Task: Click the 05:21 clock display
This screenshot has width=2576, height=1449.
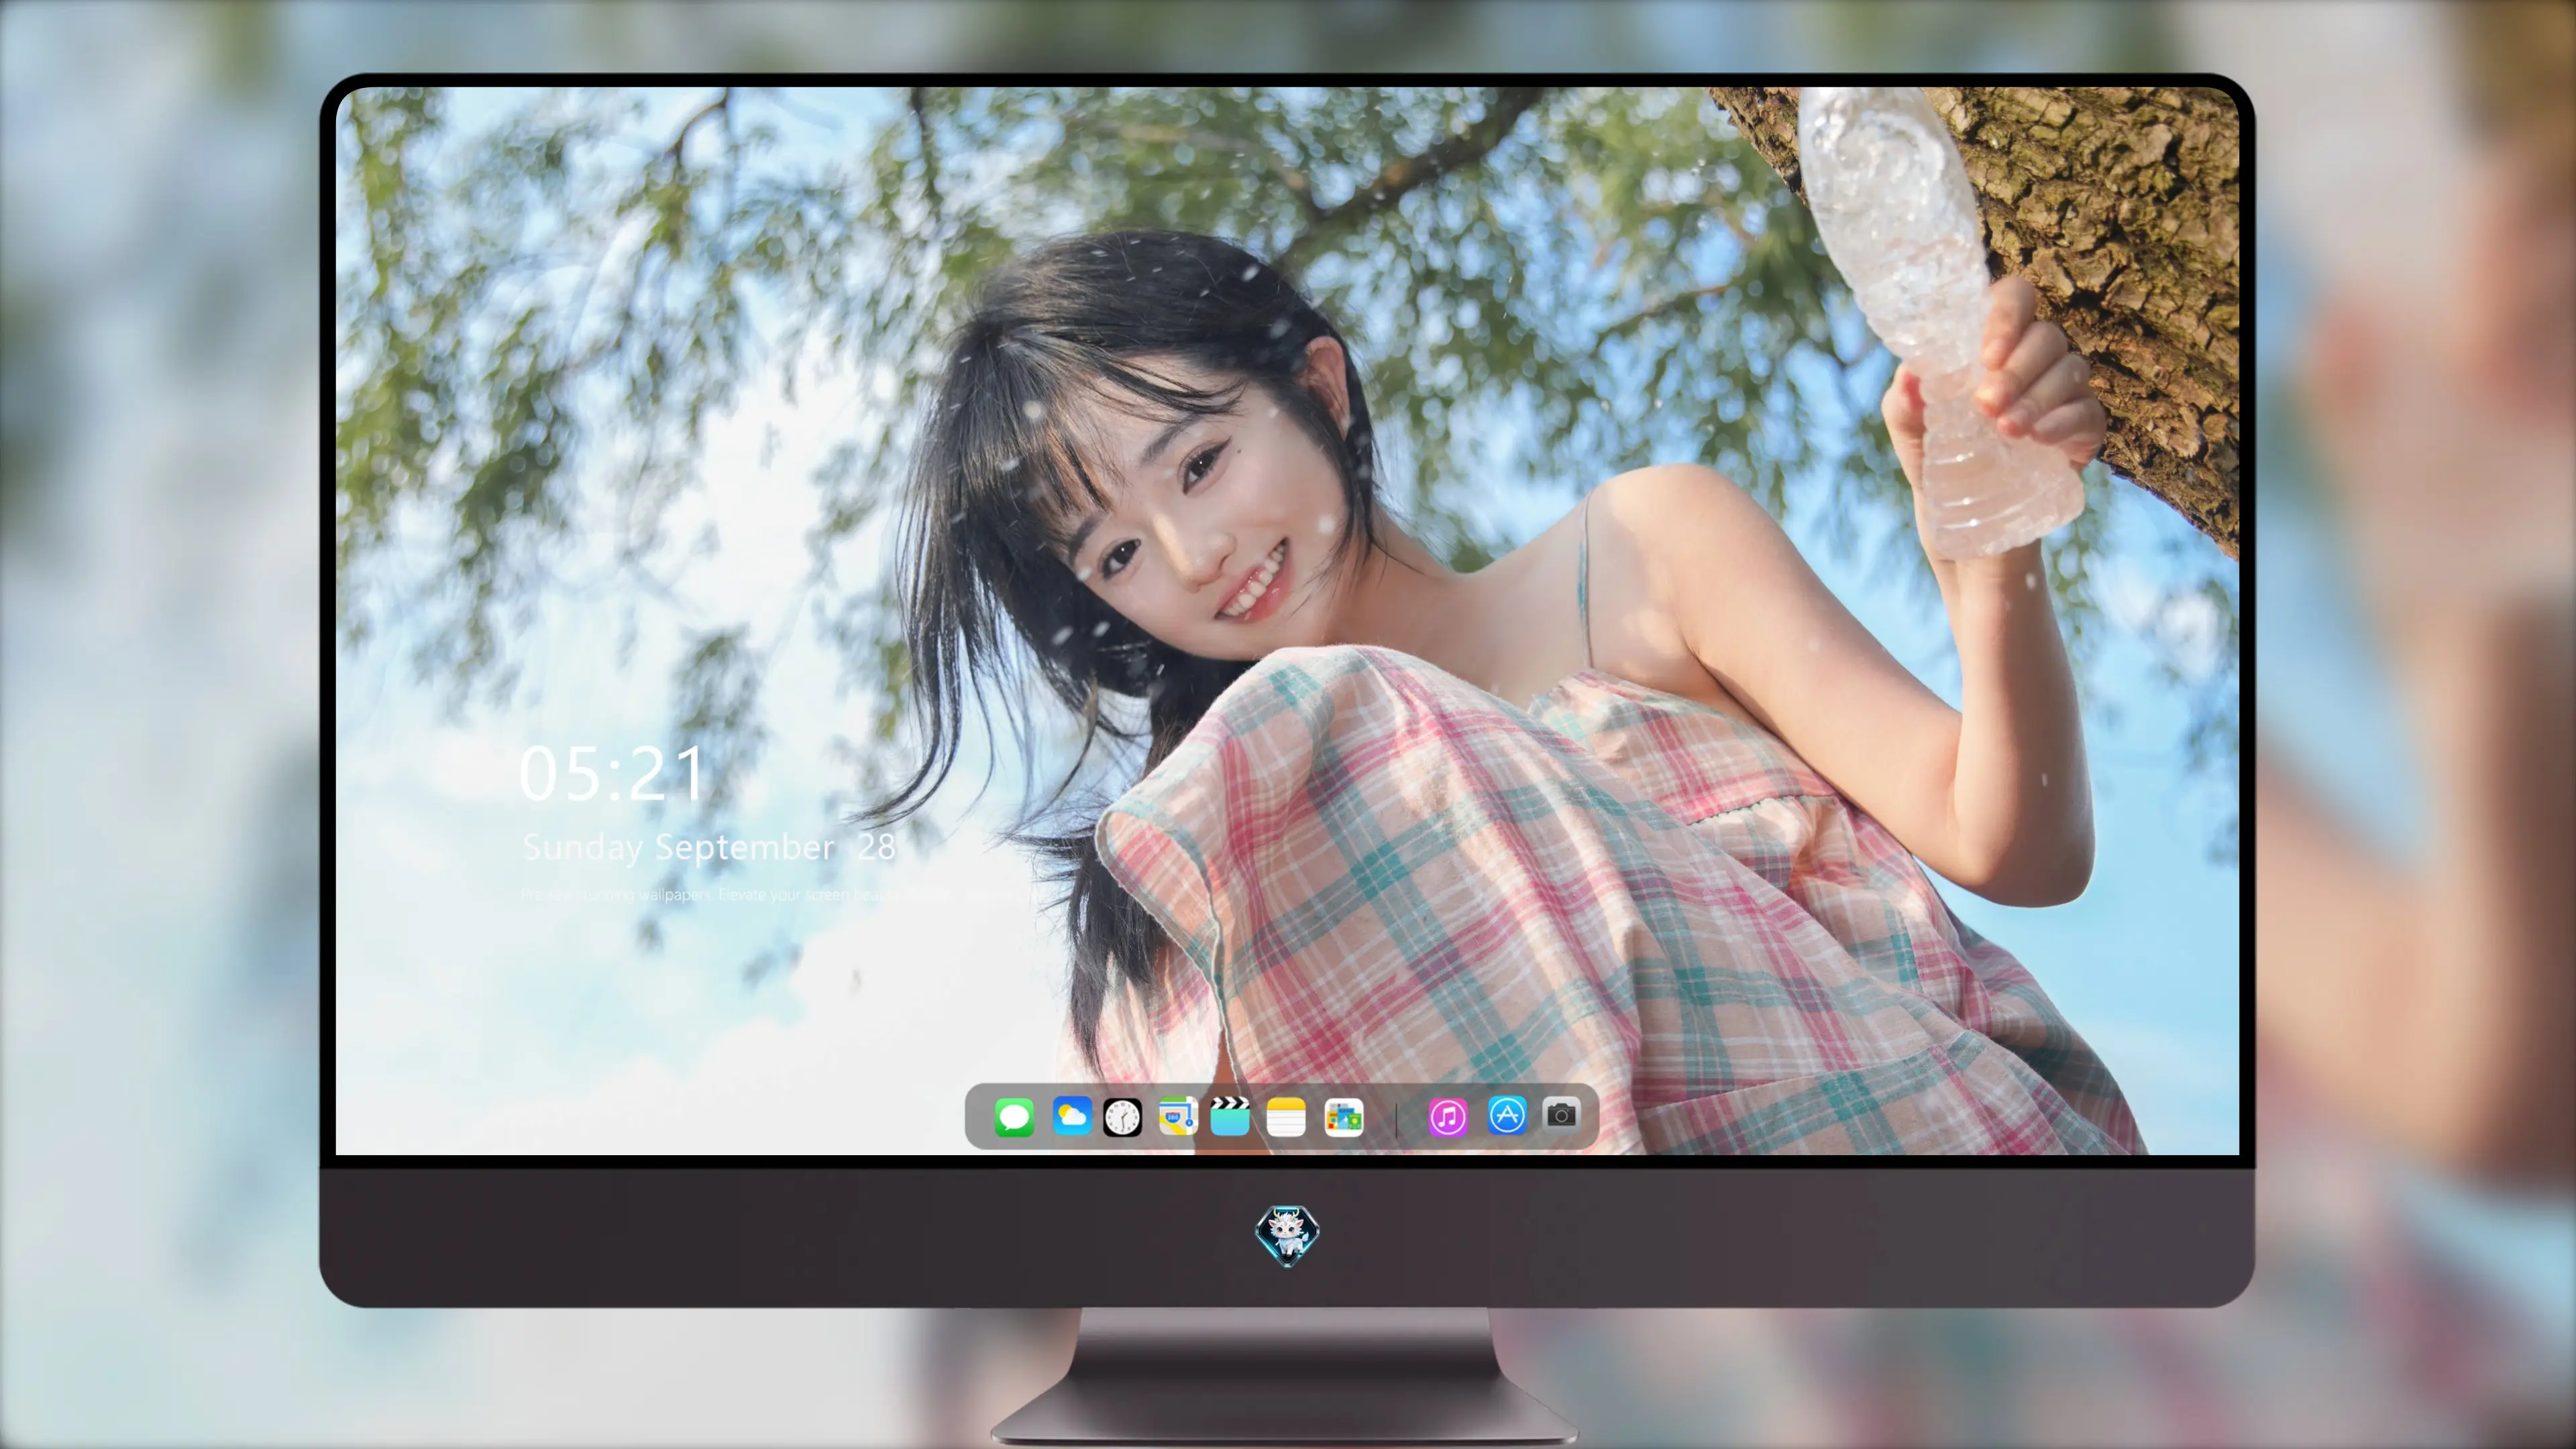Action: point(612,774)
